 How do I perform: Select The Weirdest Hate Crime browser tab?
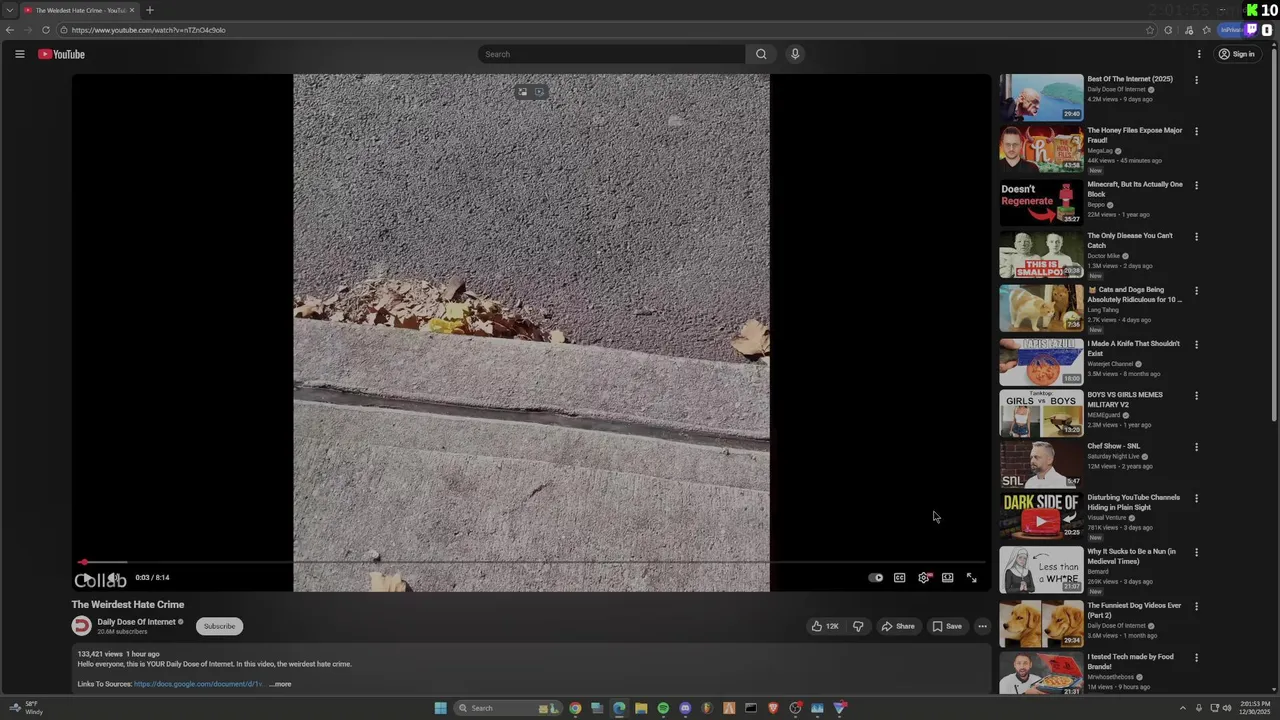click(x=79, y=10)
